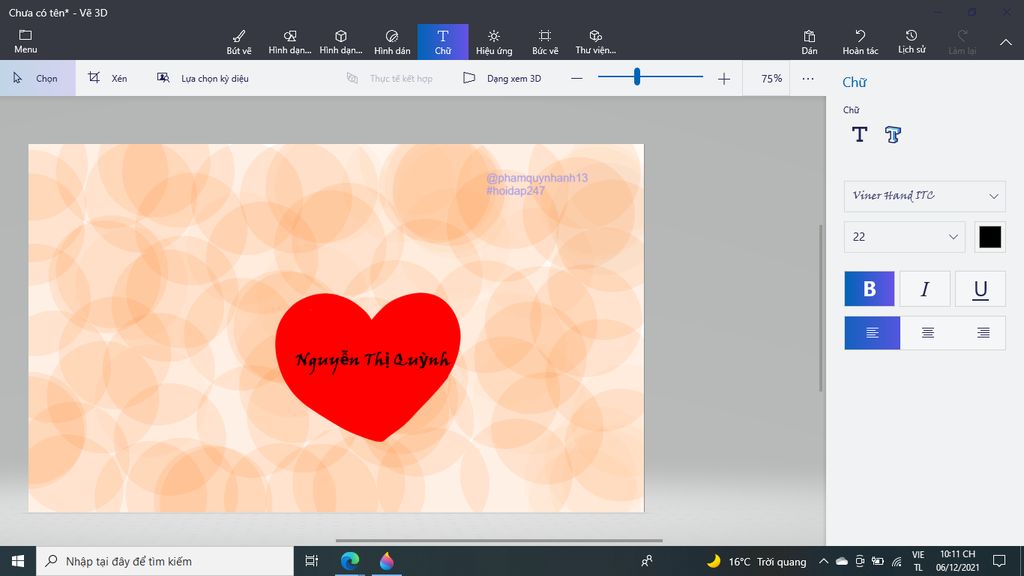Activate the Chọn select tool
The image size is (1024, 576).
37,78
